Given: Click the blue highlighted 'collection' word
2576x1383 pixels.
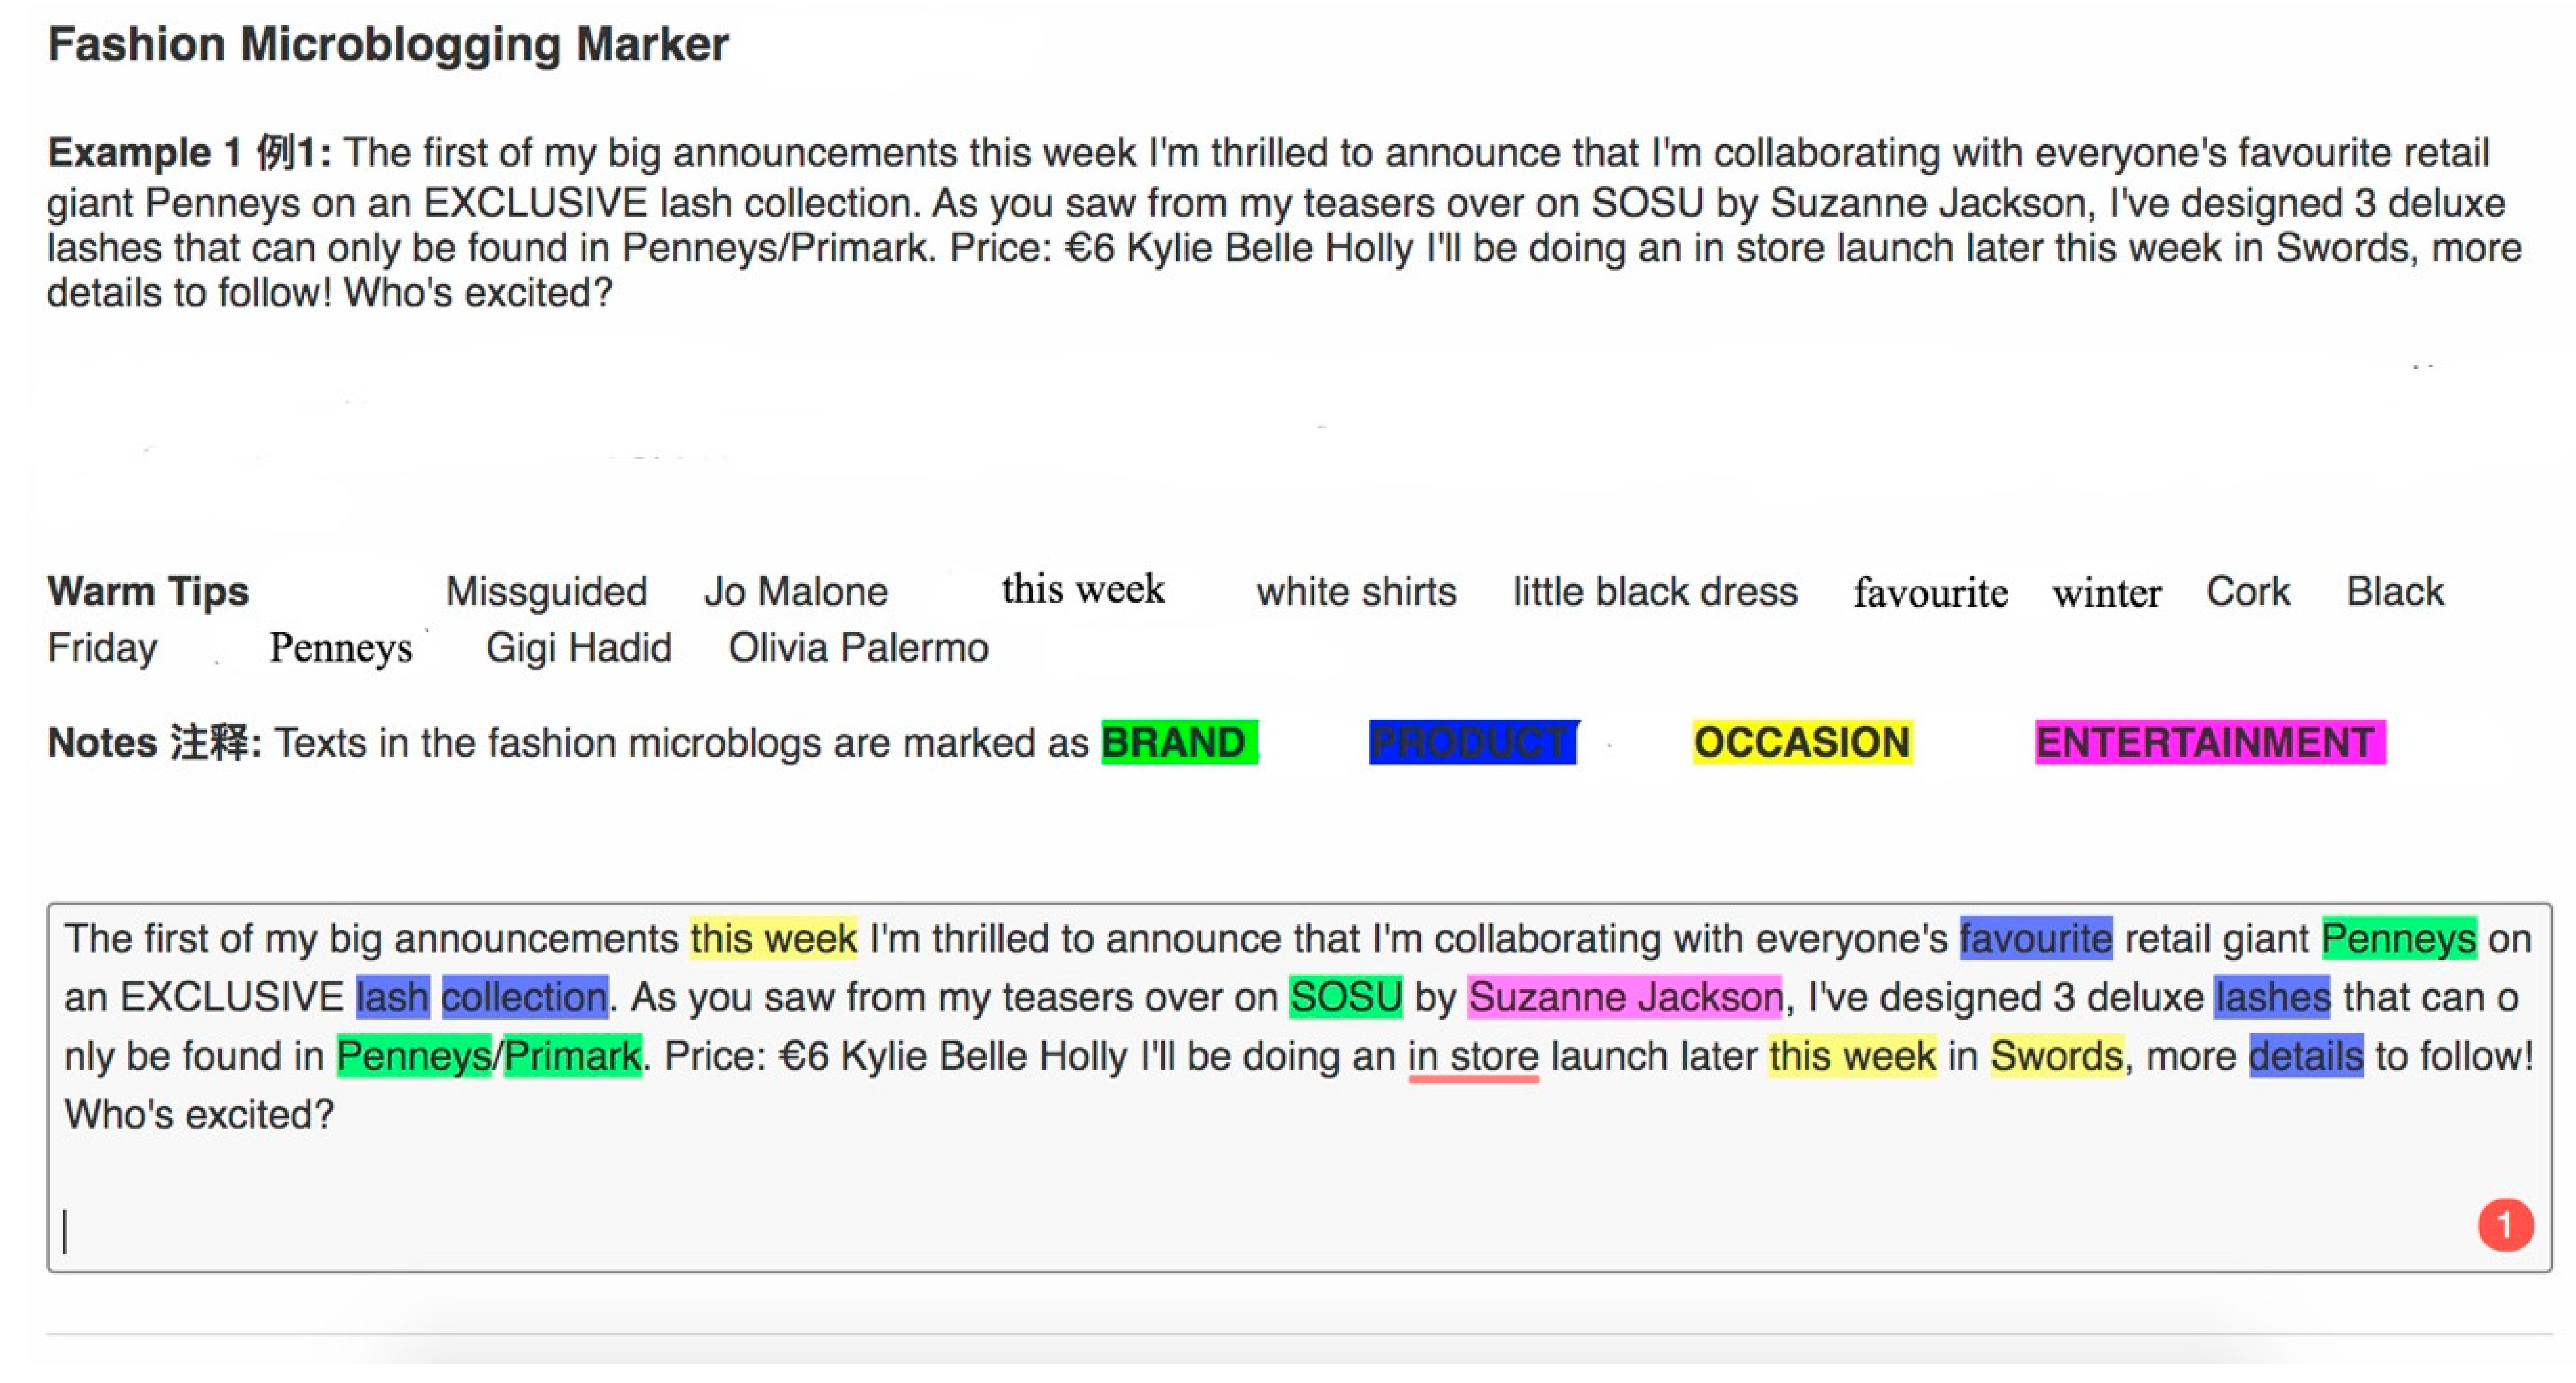Looking at the screenshot, I should pyautogui.click(x=524, y=997).
